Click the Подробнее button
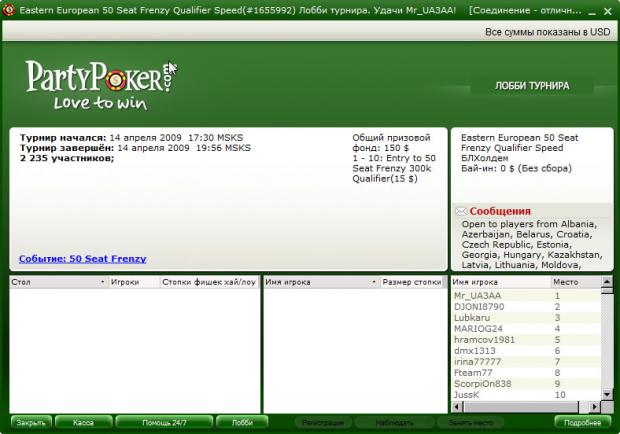 pyautogui.click(x=582, y=423)
